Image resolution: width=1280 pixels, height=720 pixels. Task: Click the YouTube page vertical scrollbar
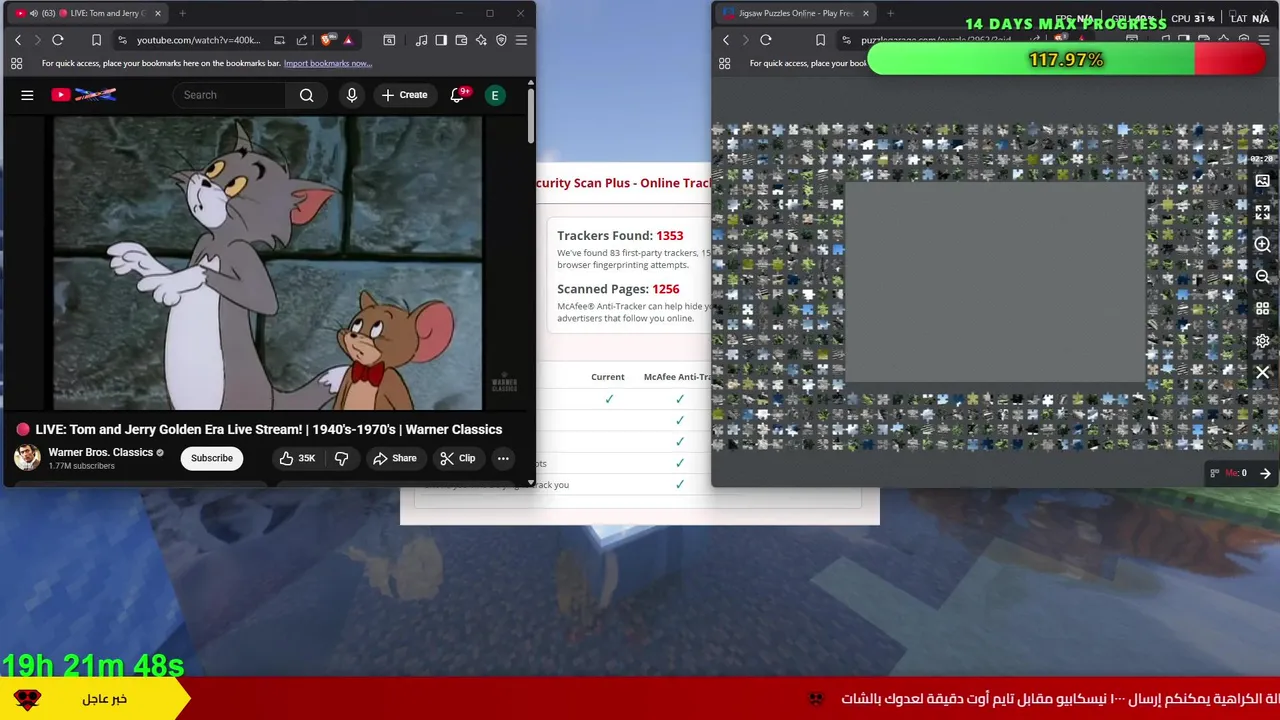tap(530, 116)
